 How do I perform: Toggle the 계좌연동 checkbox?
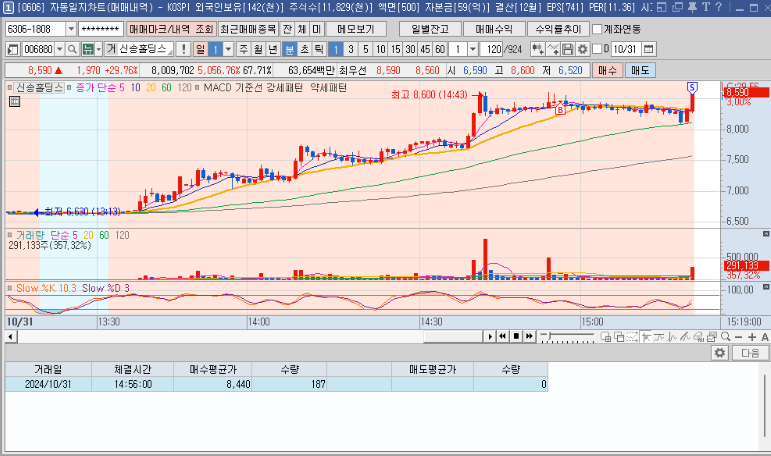[597, 29]
